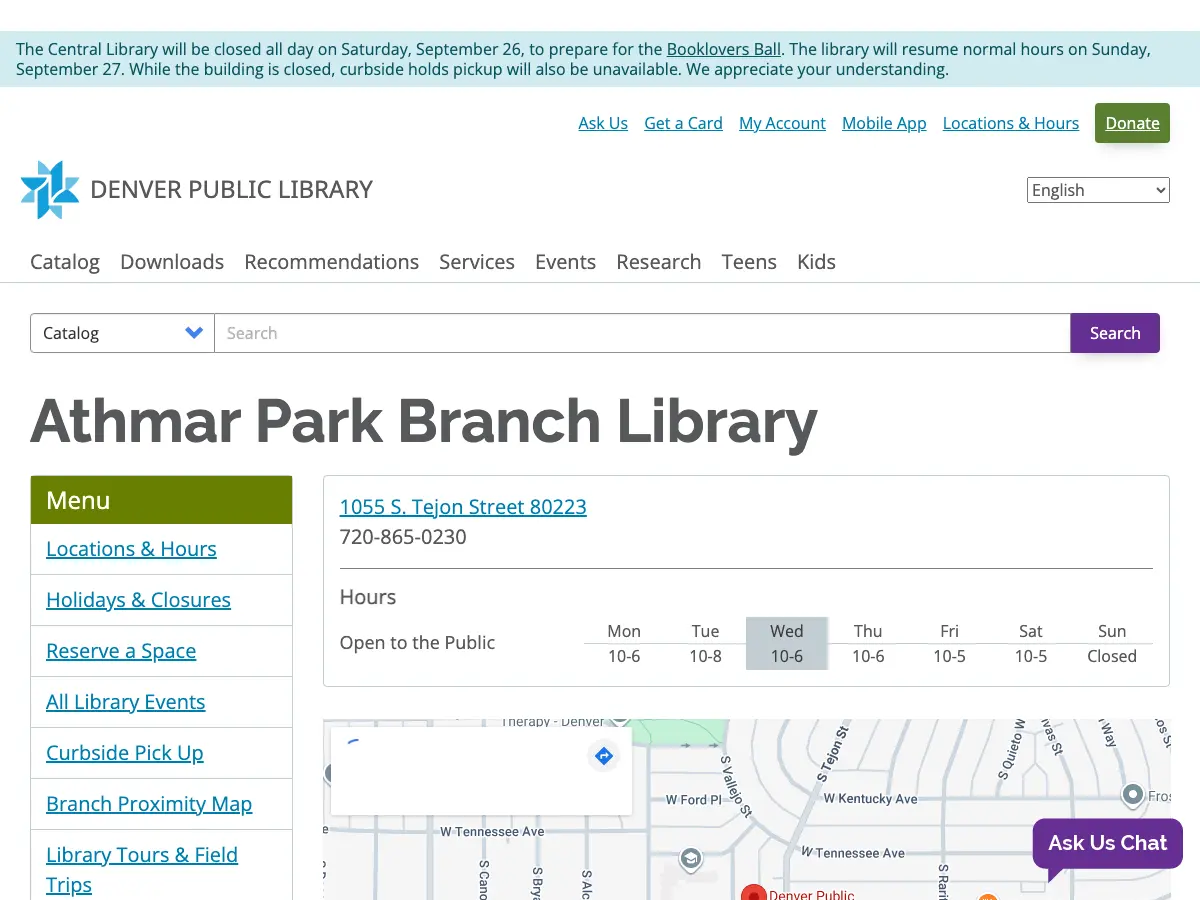Click the purple Search button

1115,333
